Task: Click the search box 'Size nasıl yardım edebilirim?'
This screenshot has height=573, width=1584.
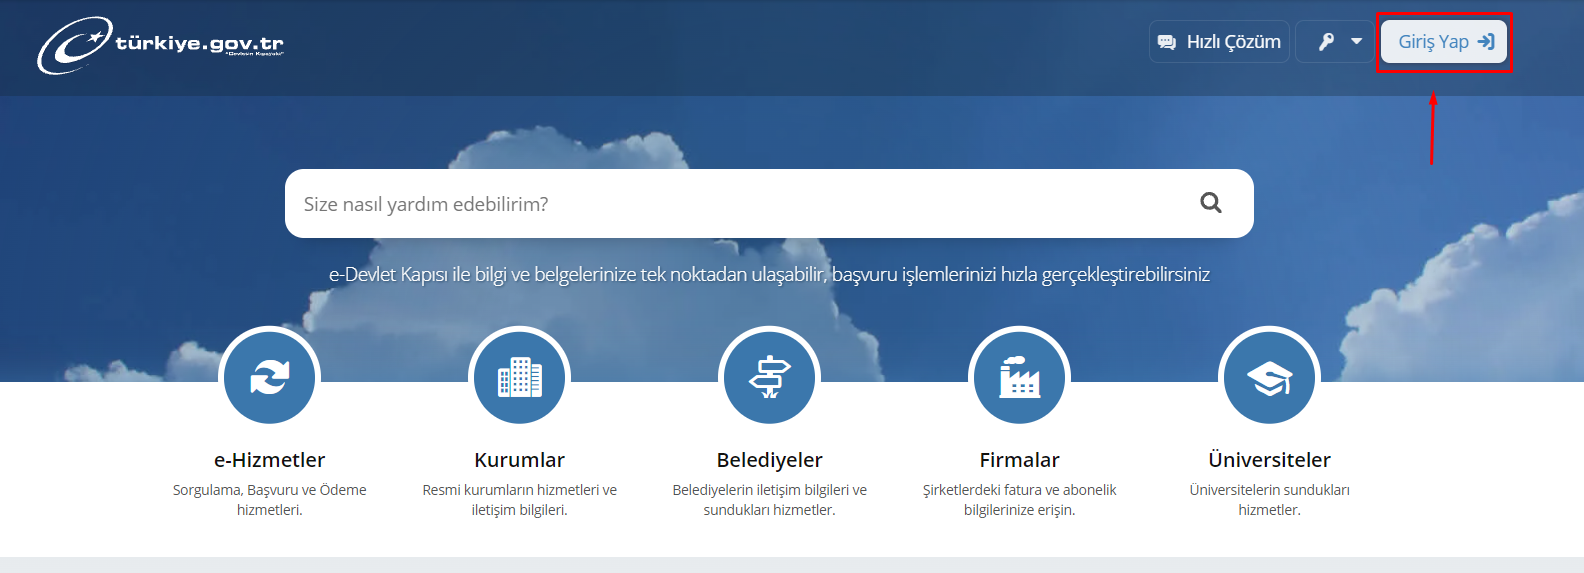Action: [x=769, y=204]
